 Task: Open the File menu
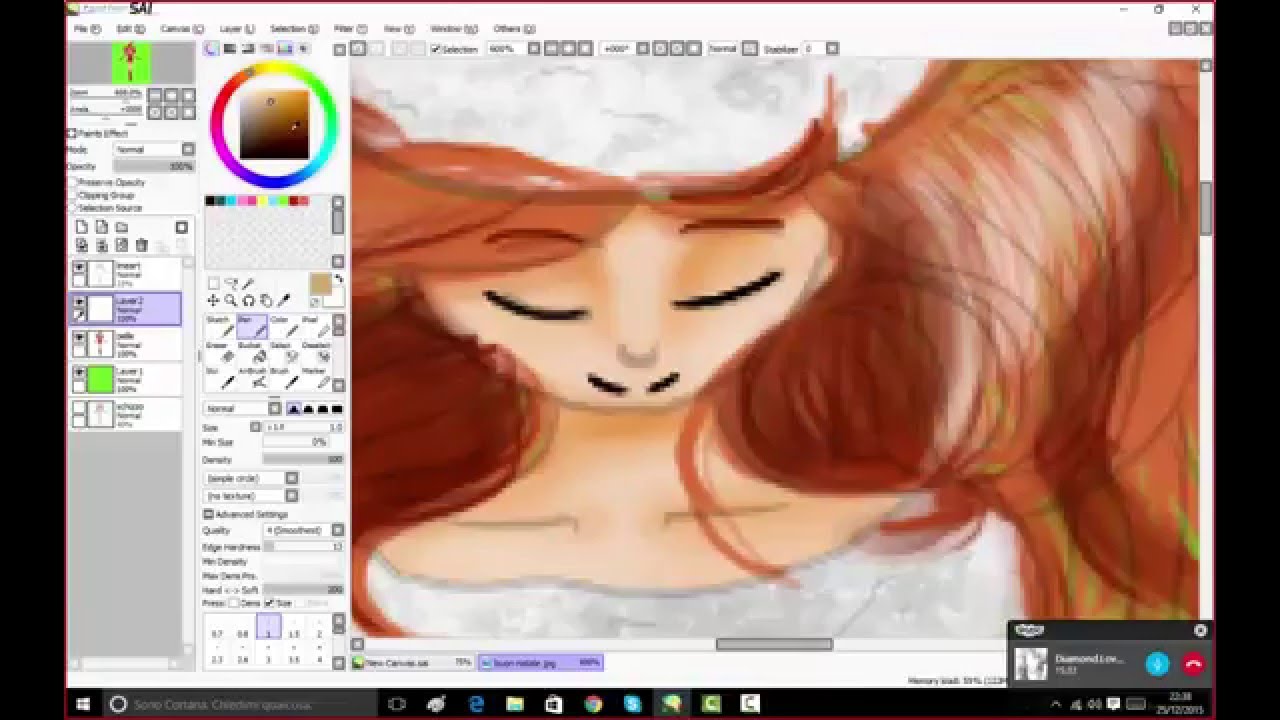tap(86, 29)
